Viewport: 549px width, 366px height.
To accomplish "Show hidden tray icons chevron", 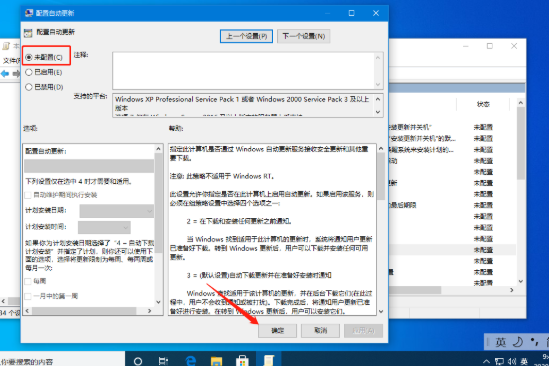I will tap(486, 361).
